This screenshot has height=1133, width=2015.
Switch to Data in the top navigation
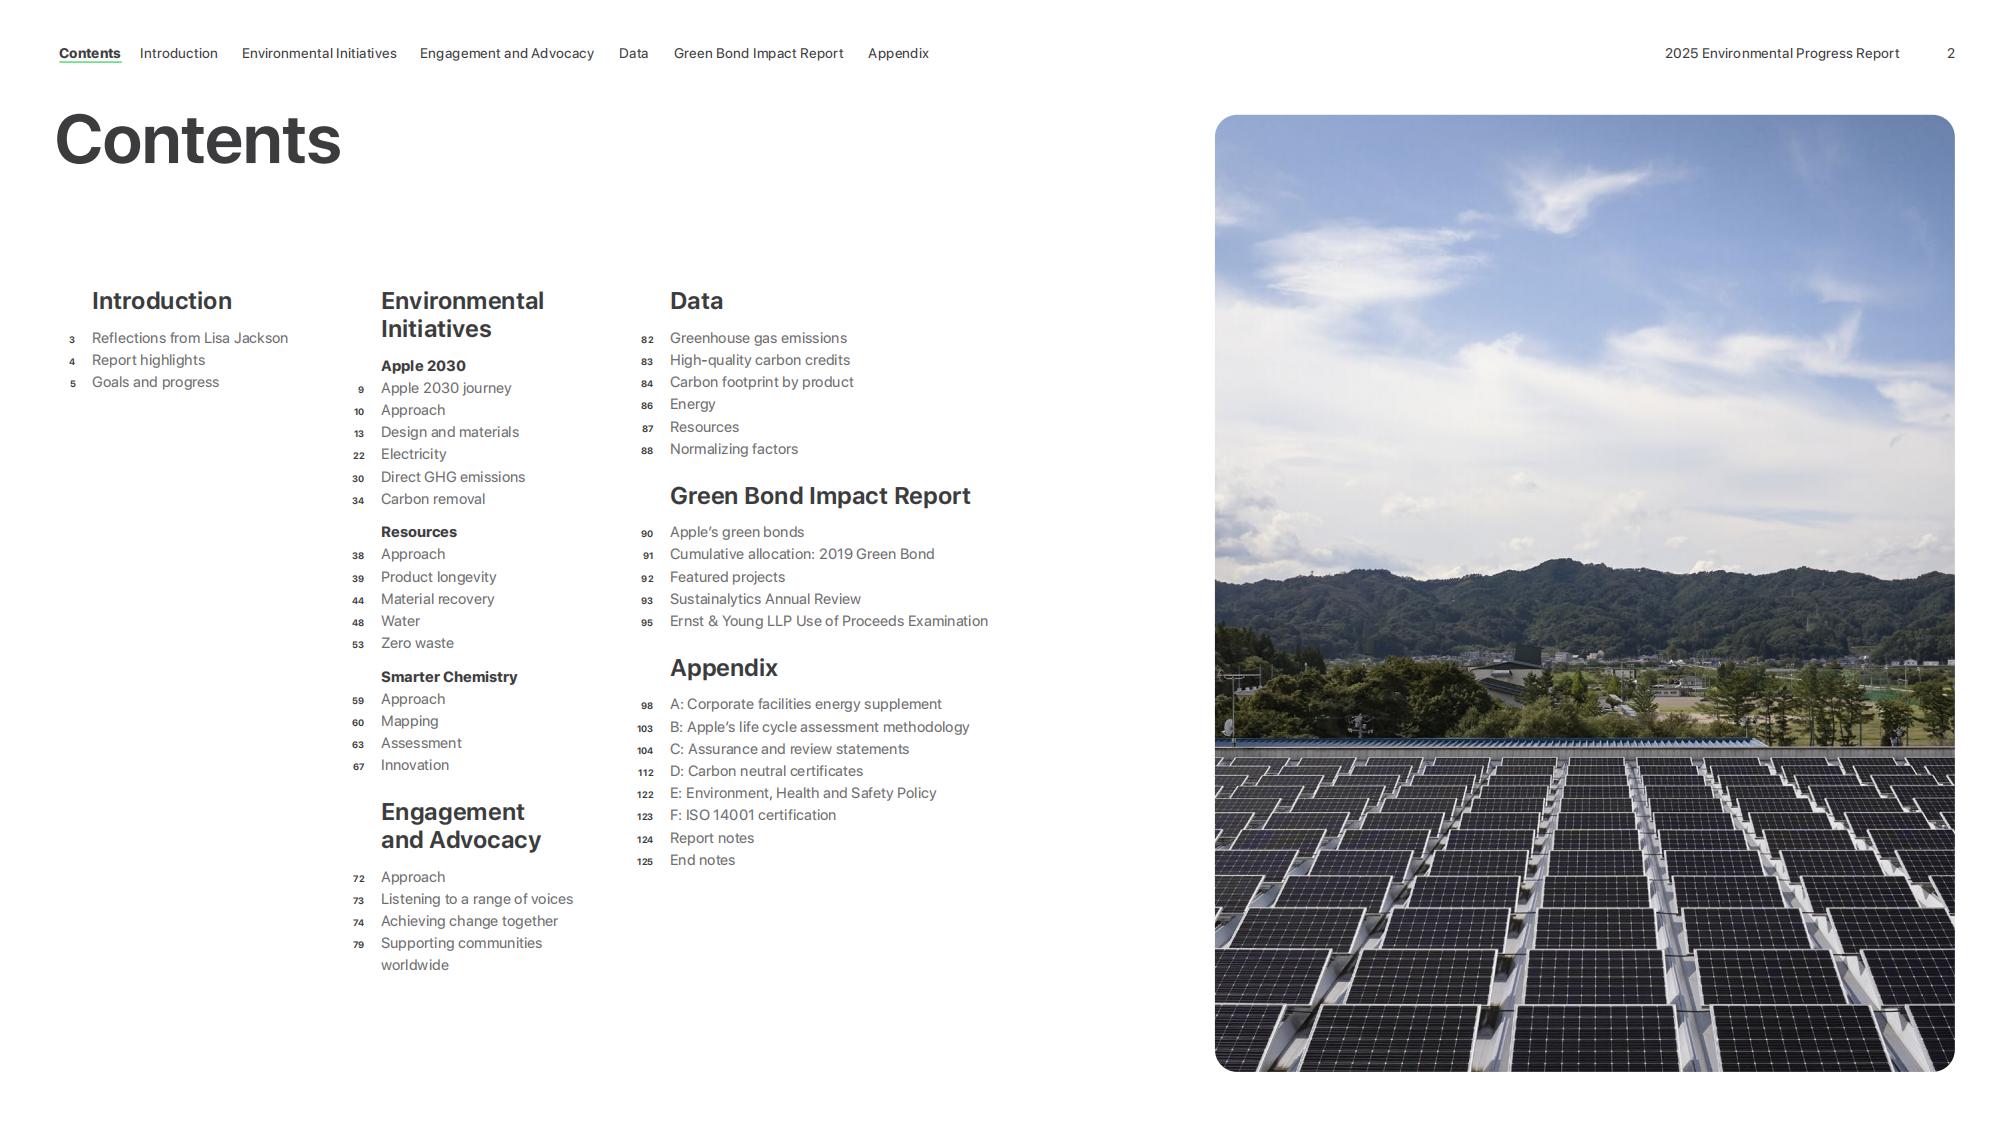[634, 53]
